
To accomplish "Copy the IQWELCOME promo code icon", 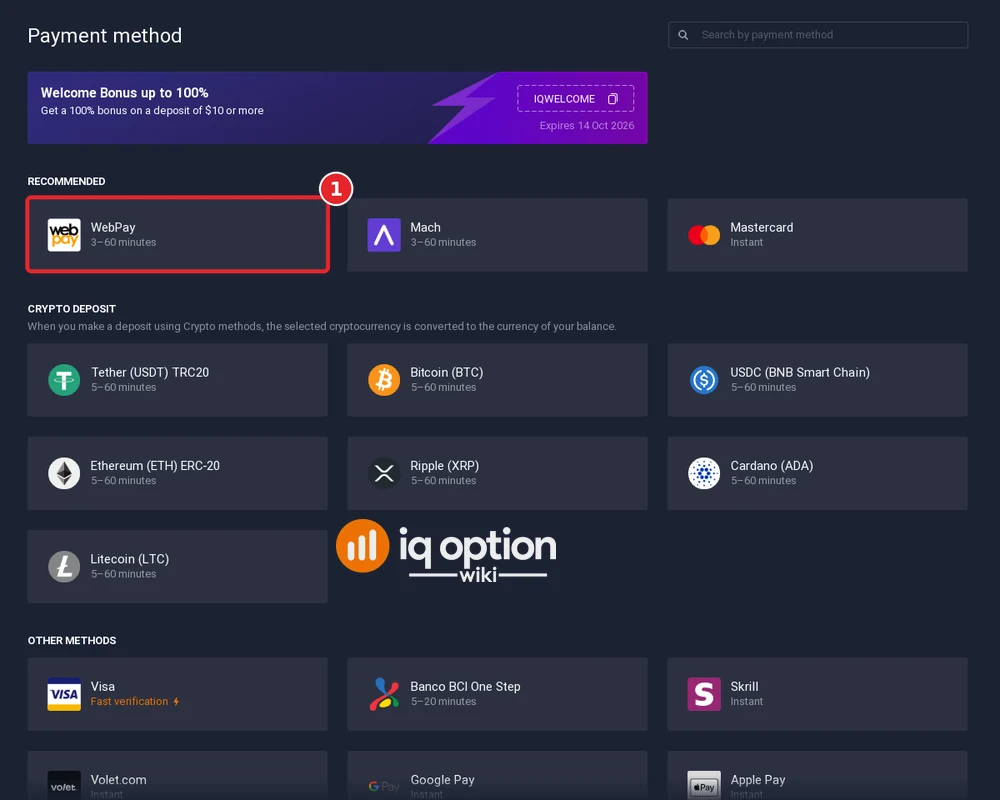I will pos(613,98).
